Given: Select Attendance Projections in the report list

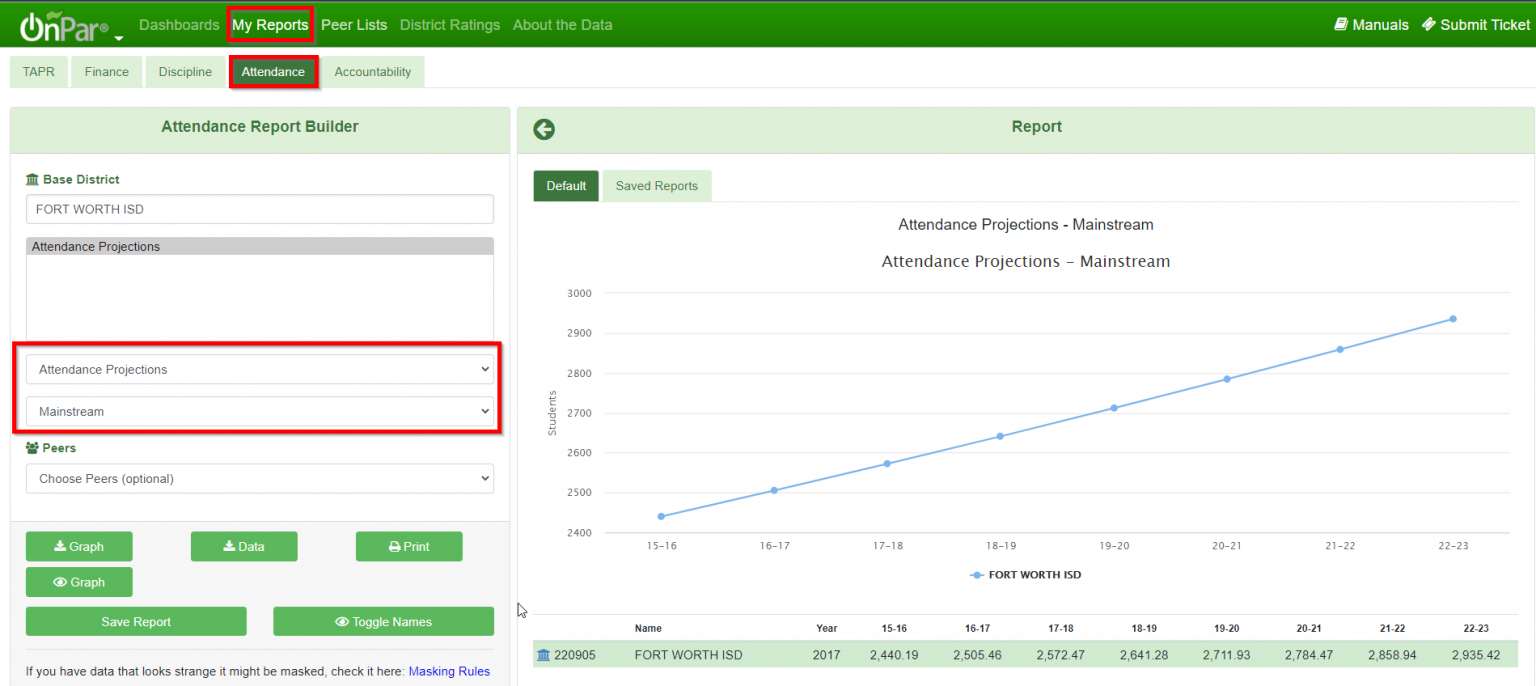Looking at the screenshot, I should [95, 245].
